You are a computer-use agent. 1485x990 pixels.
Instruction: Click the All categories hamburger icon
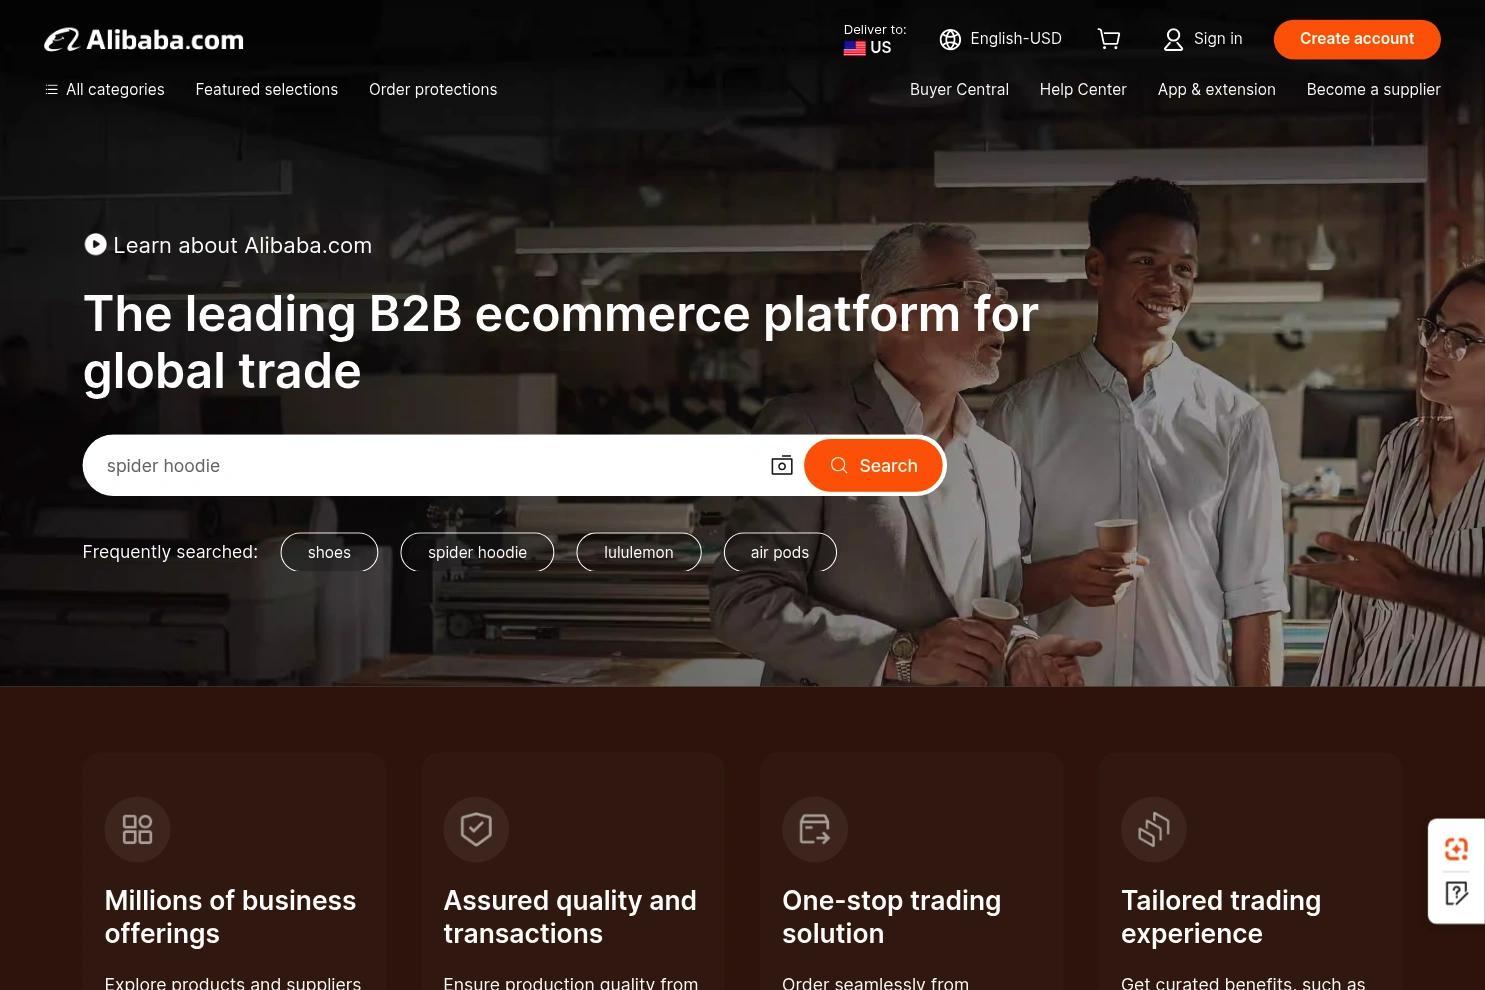pyautogui.click(x=52, y=89)
